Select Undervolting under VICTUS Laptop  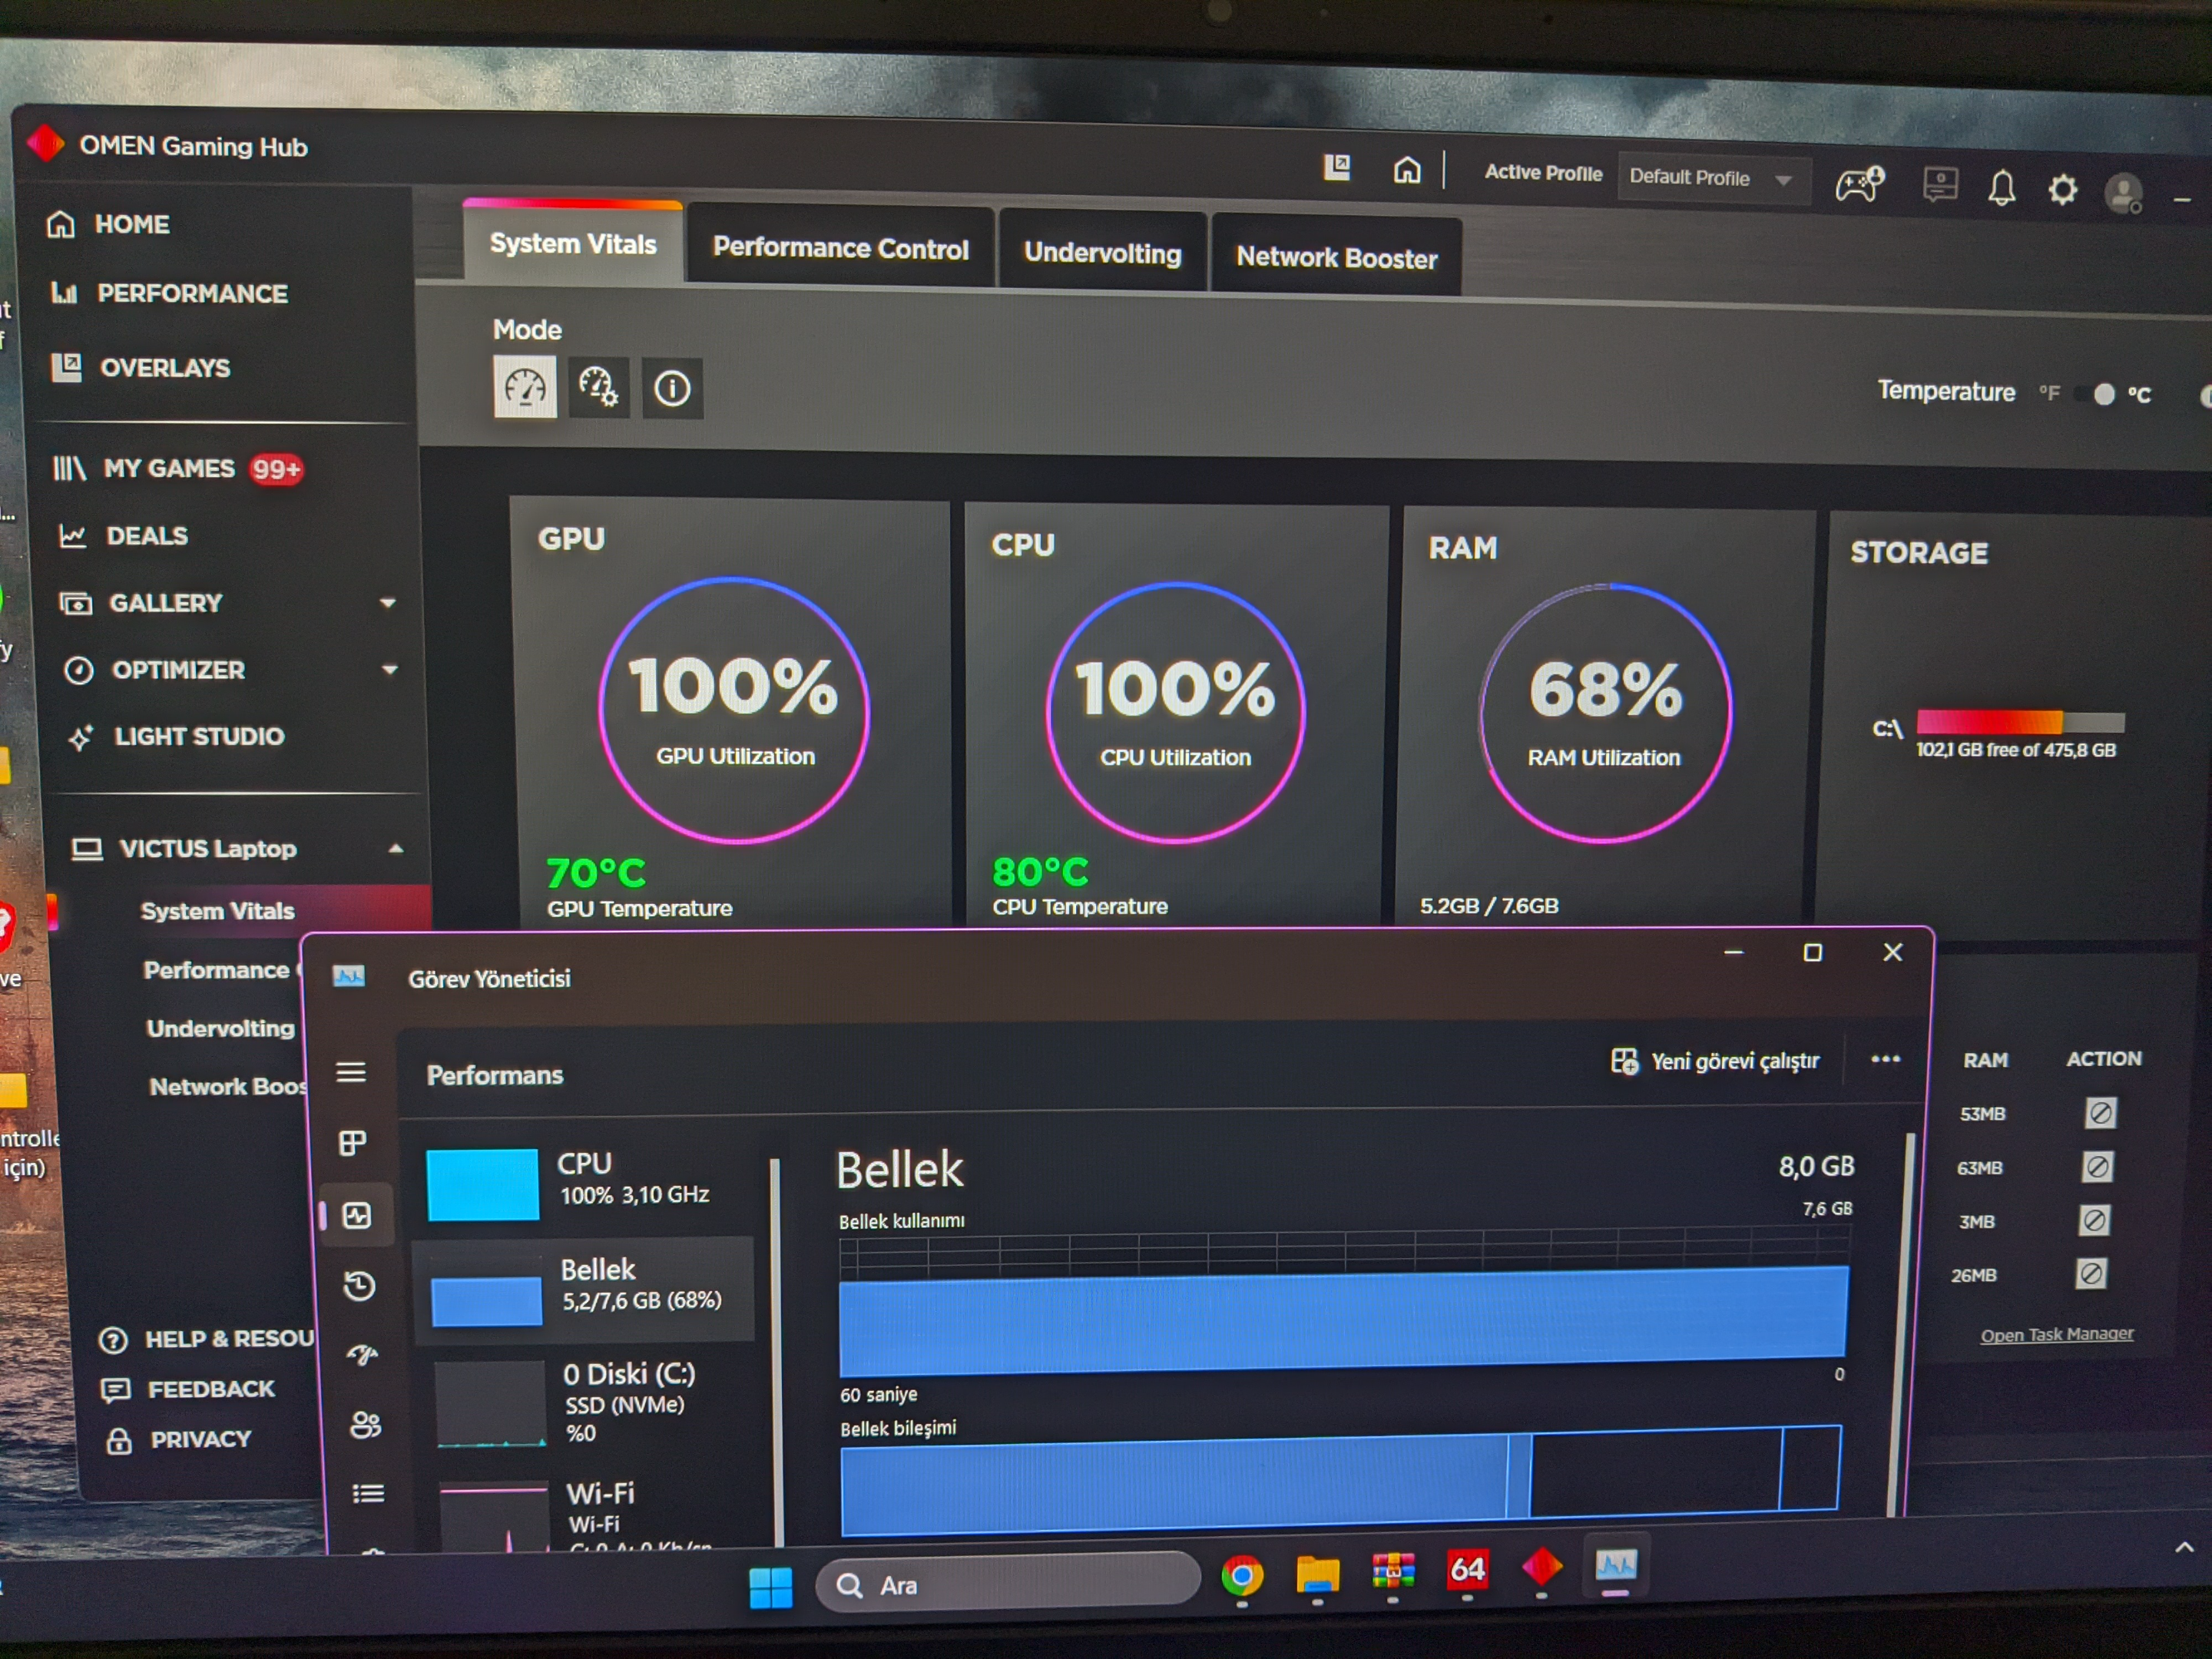(x=221, y=1028)
